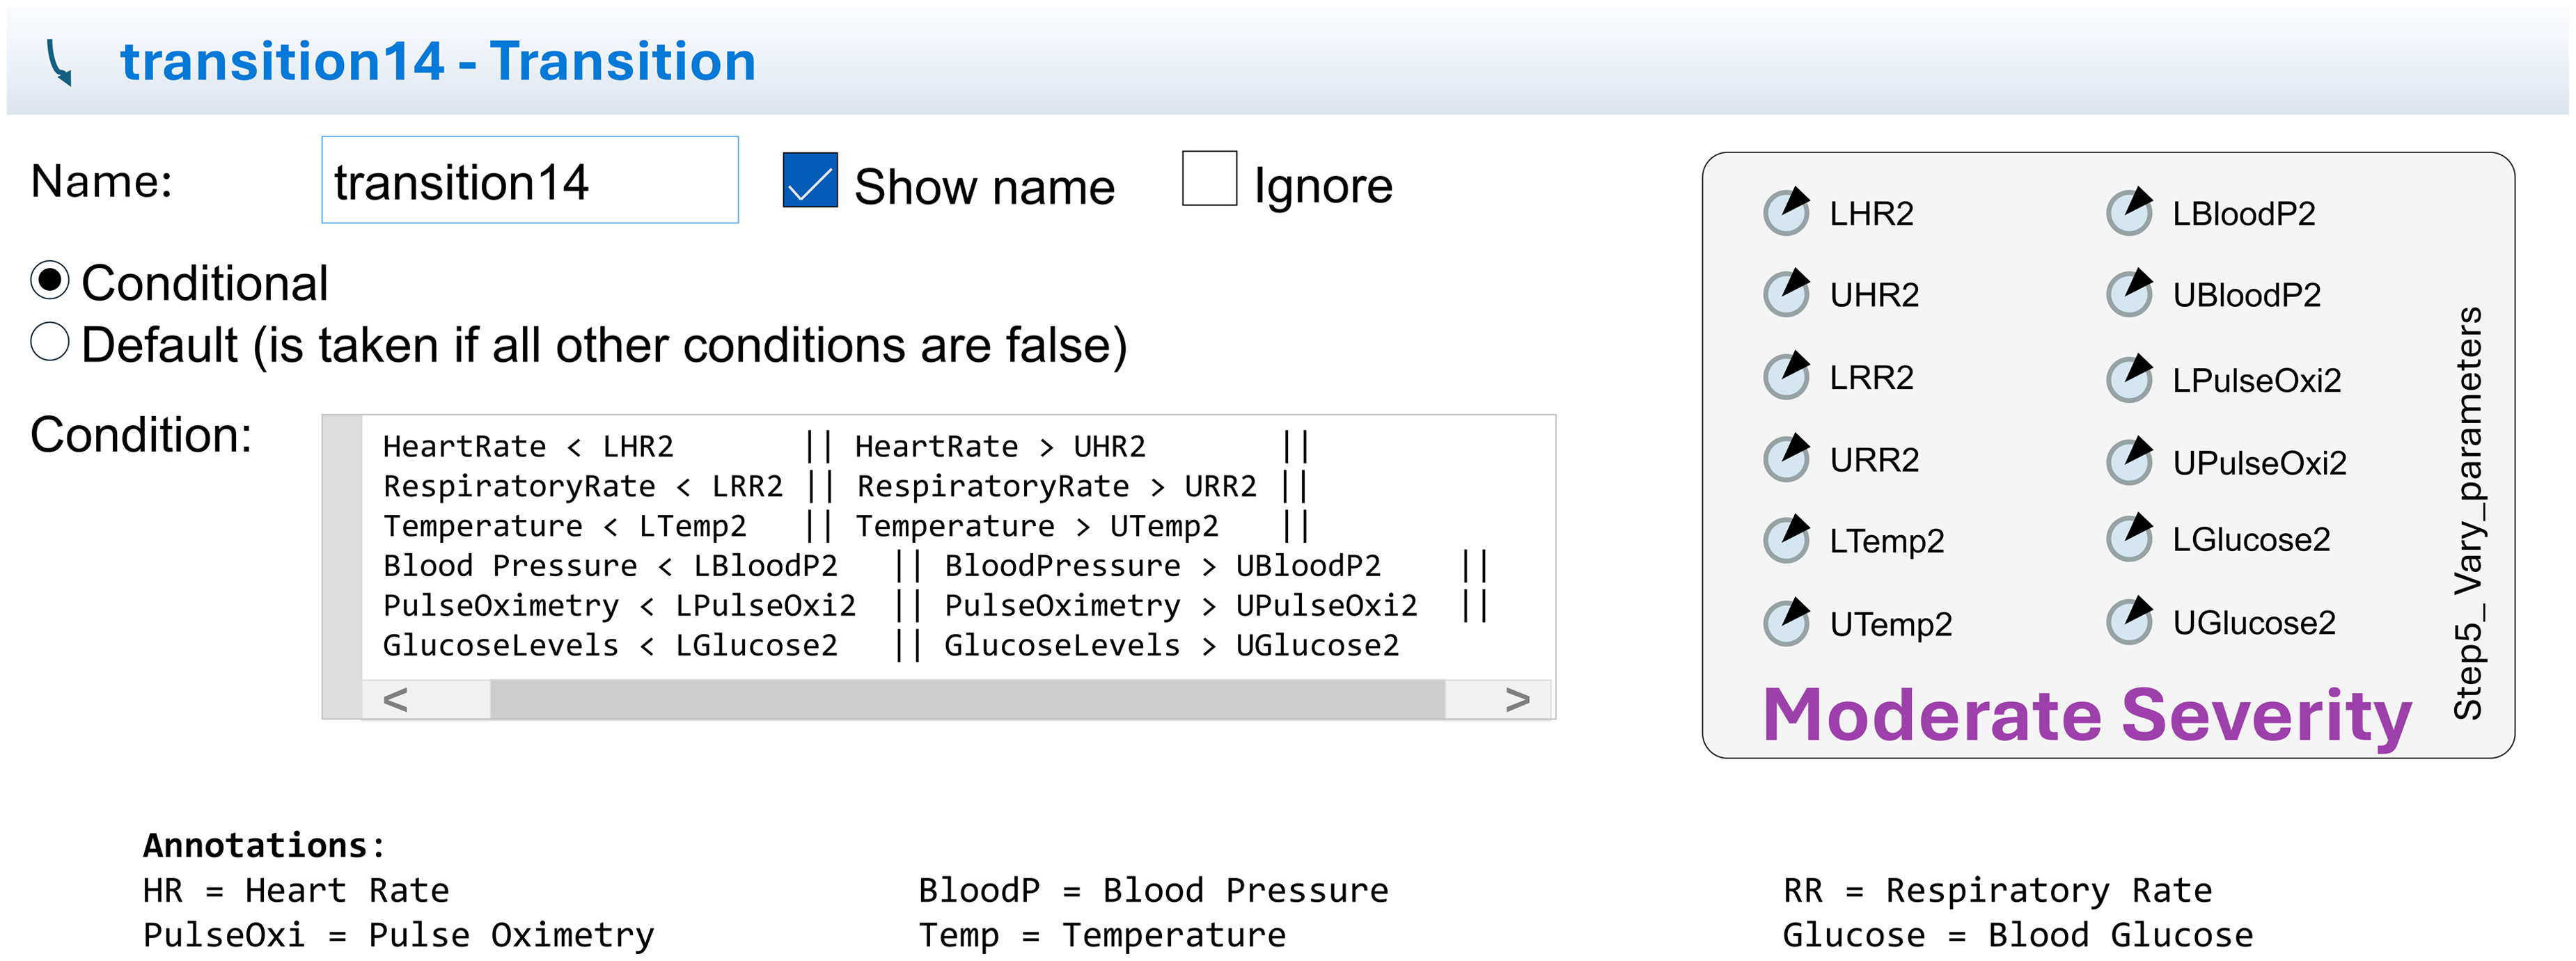Screen dimensions: 2576x961
Task: Select the LGlucose2 parameter icon
Action: pos(2129,538)
